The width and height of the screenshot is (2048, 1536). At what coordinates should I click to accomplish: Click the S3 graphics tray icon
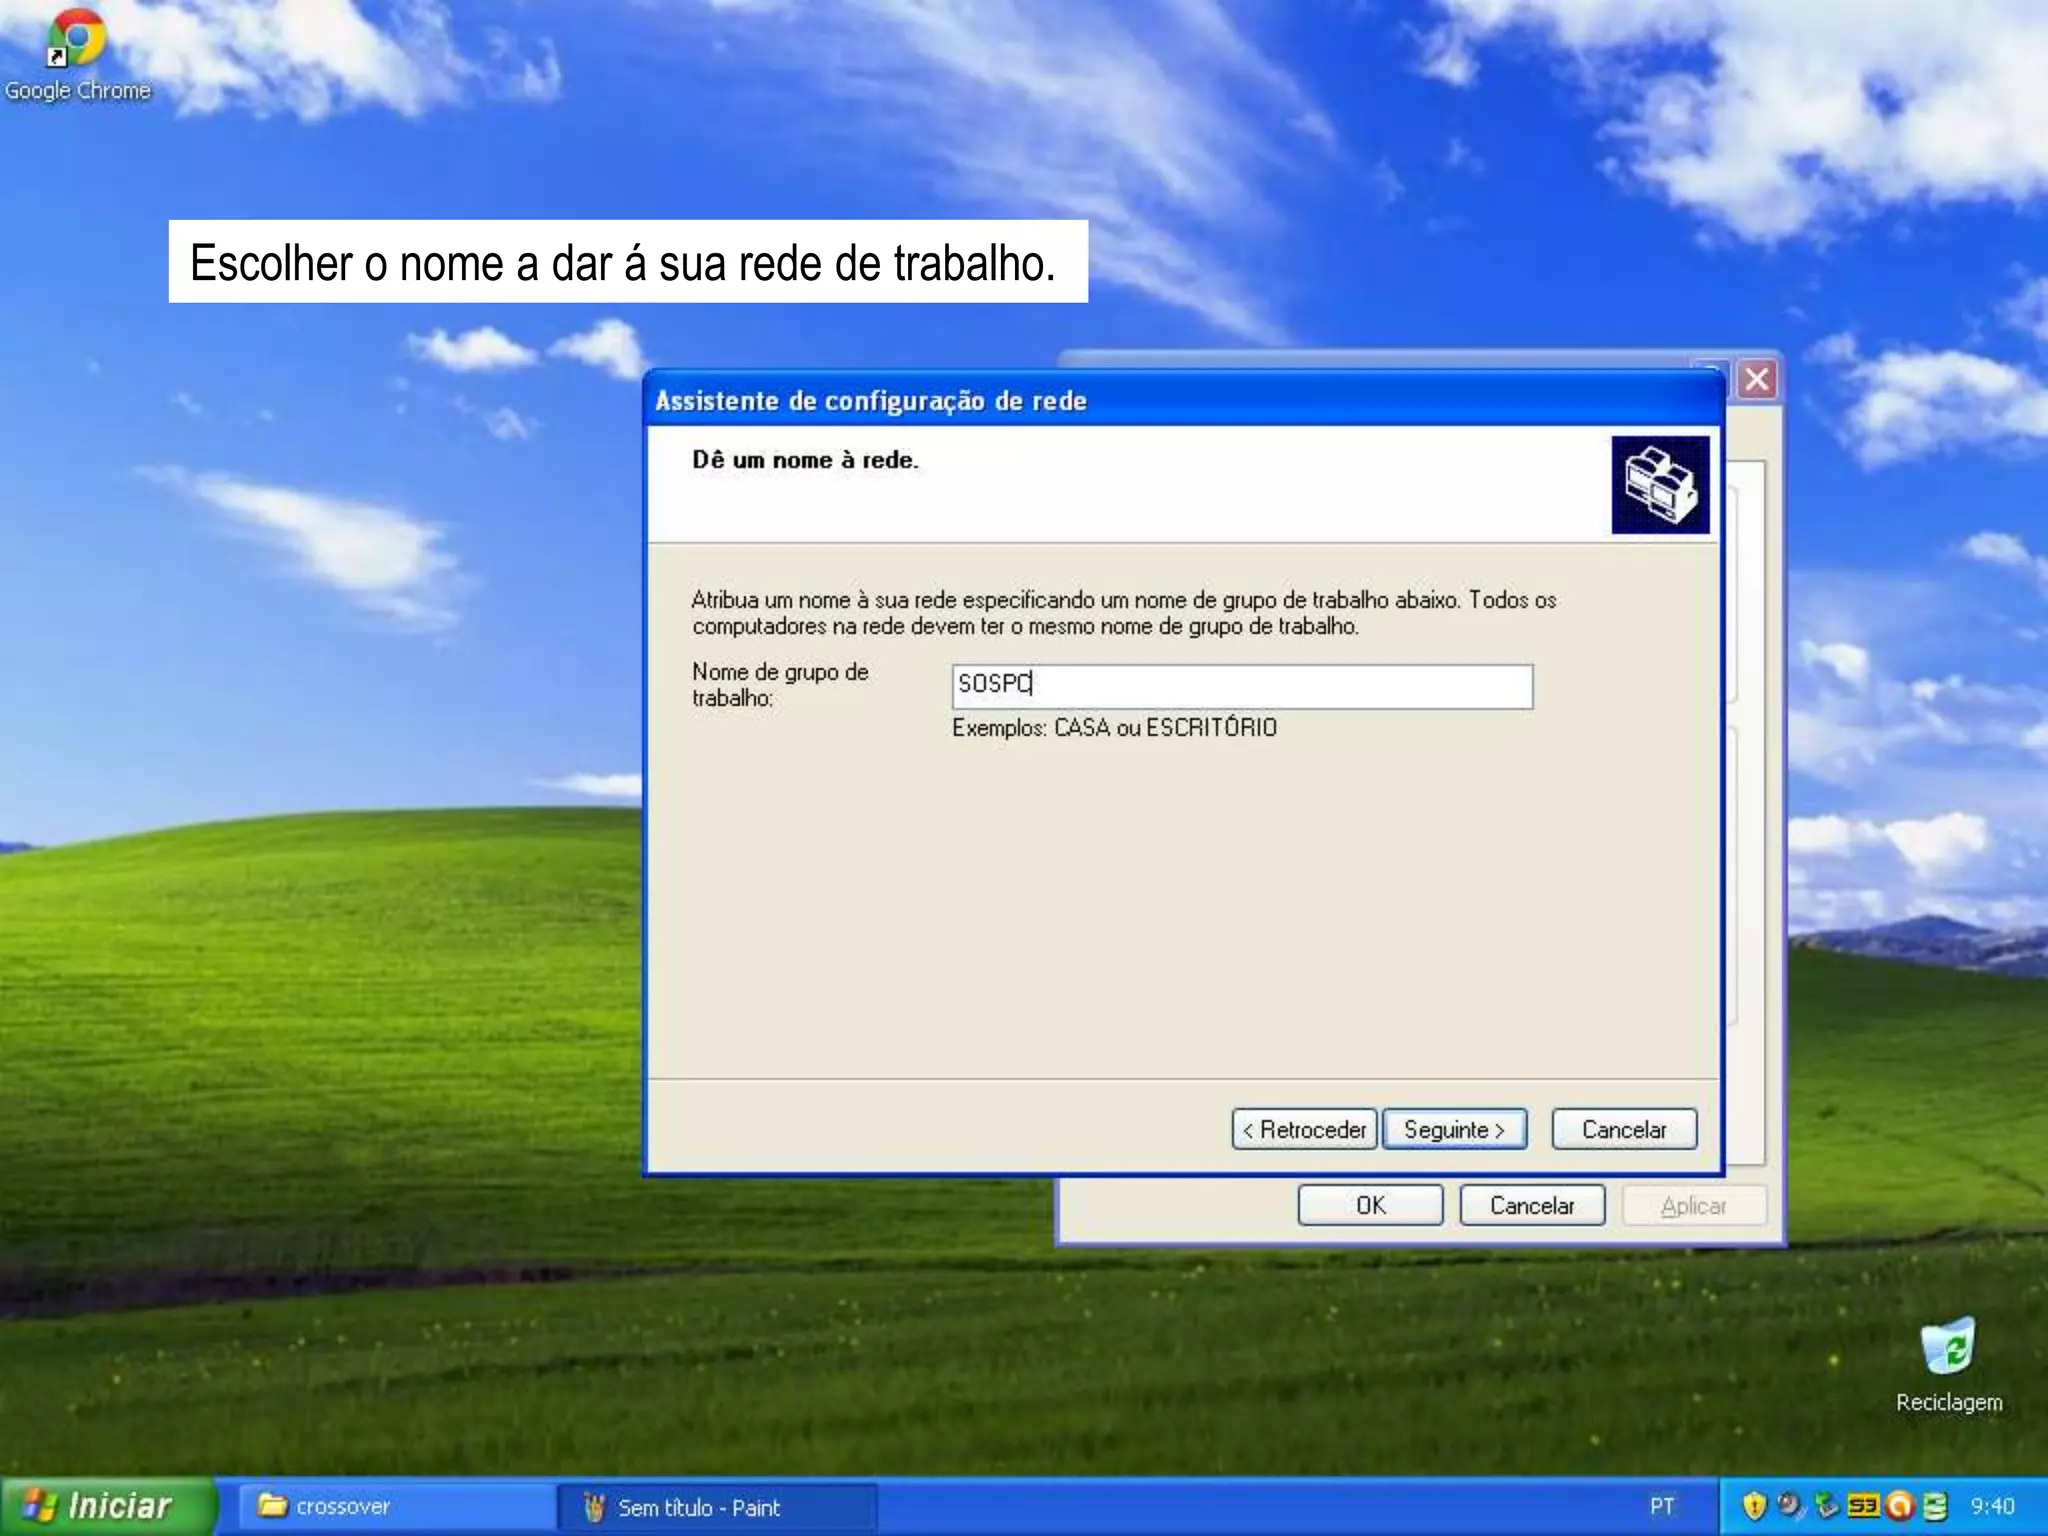click(1864, 1506)
